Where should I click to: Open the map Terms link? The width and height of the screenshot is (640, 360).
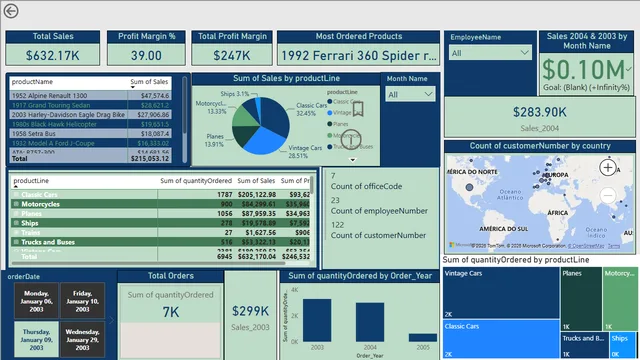[613, 246]
